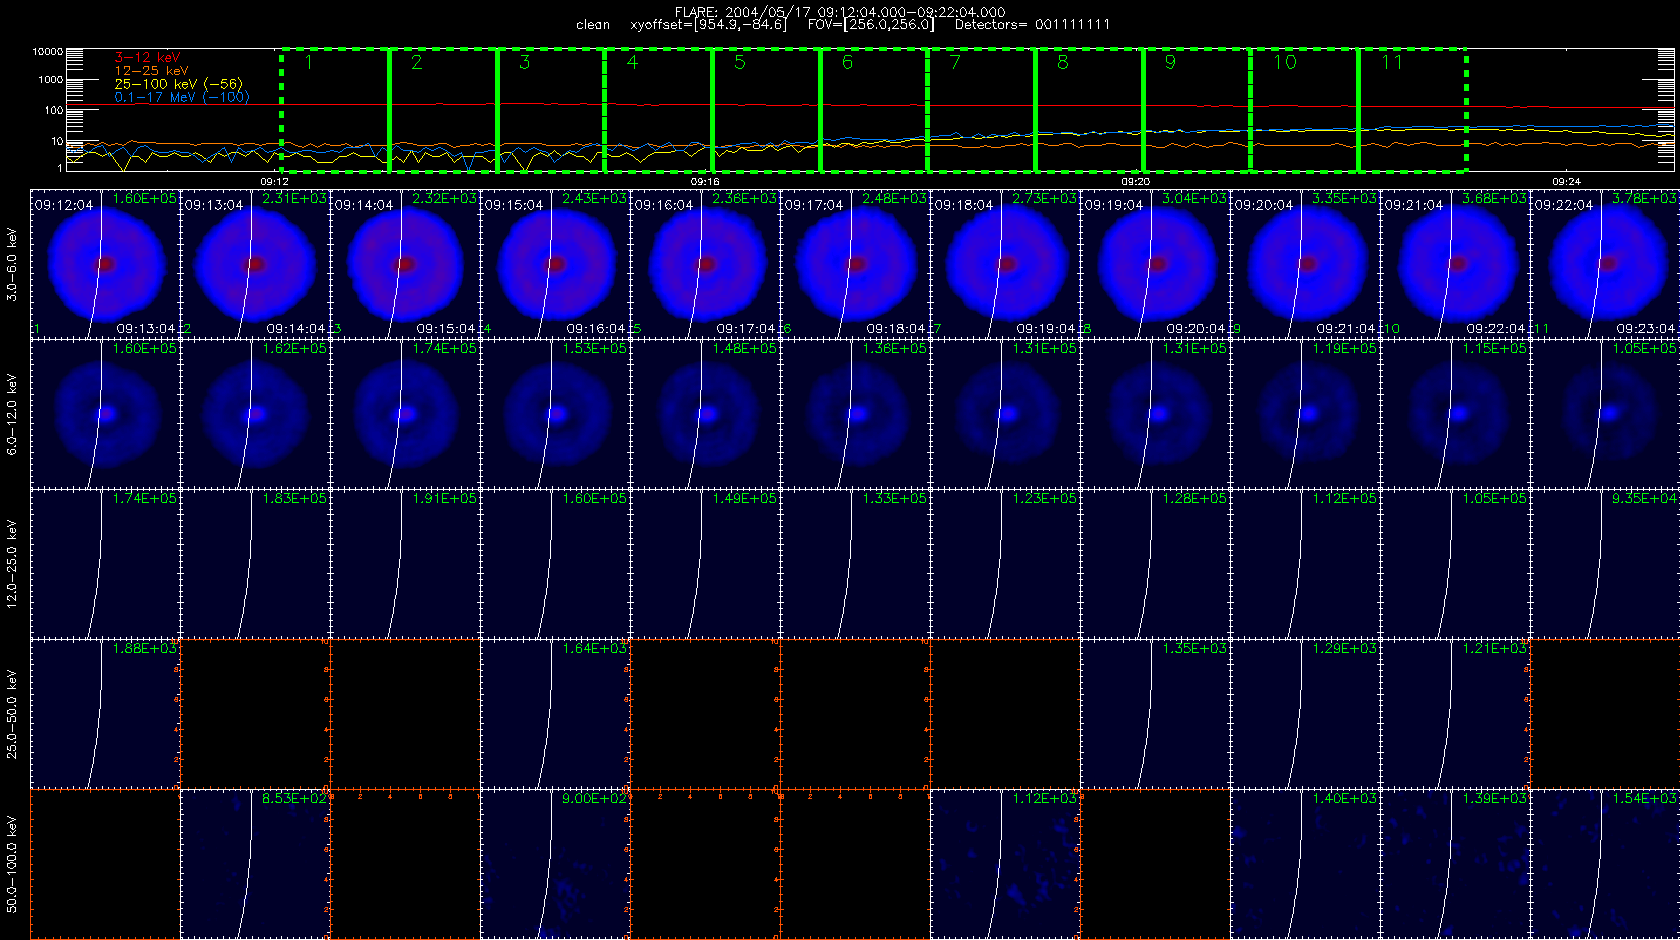Open the 12.0-25.0 keV image labeled 1.91E+05
The height and width of the screenshot is (940, 1680).
(405, 564)
